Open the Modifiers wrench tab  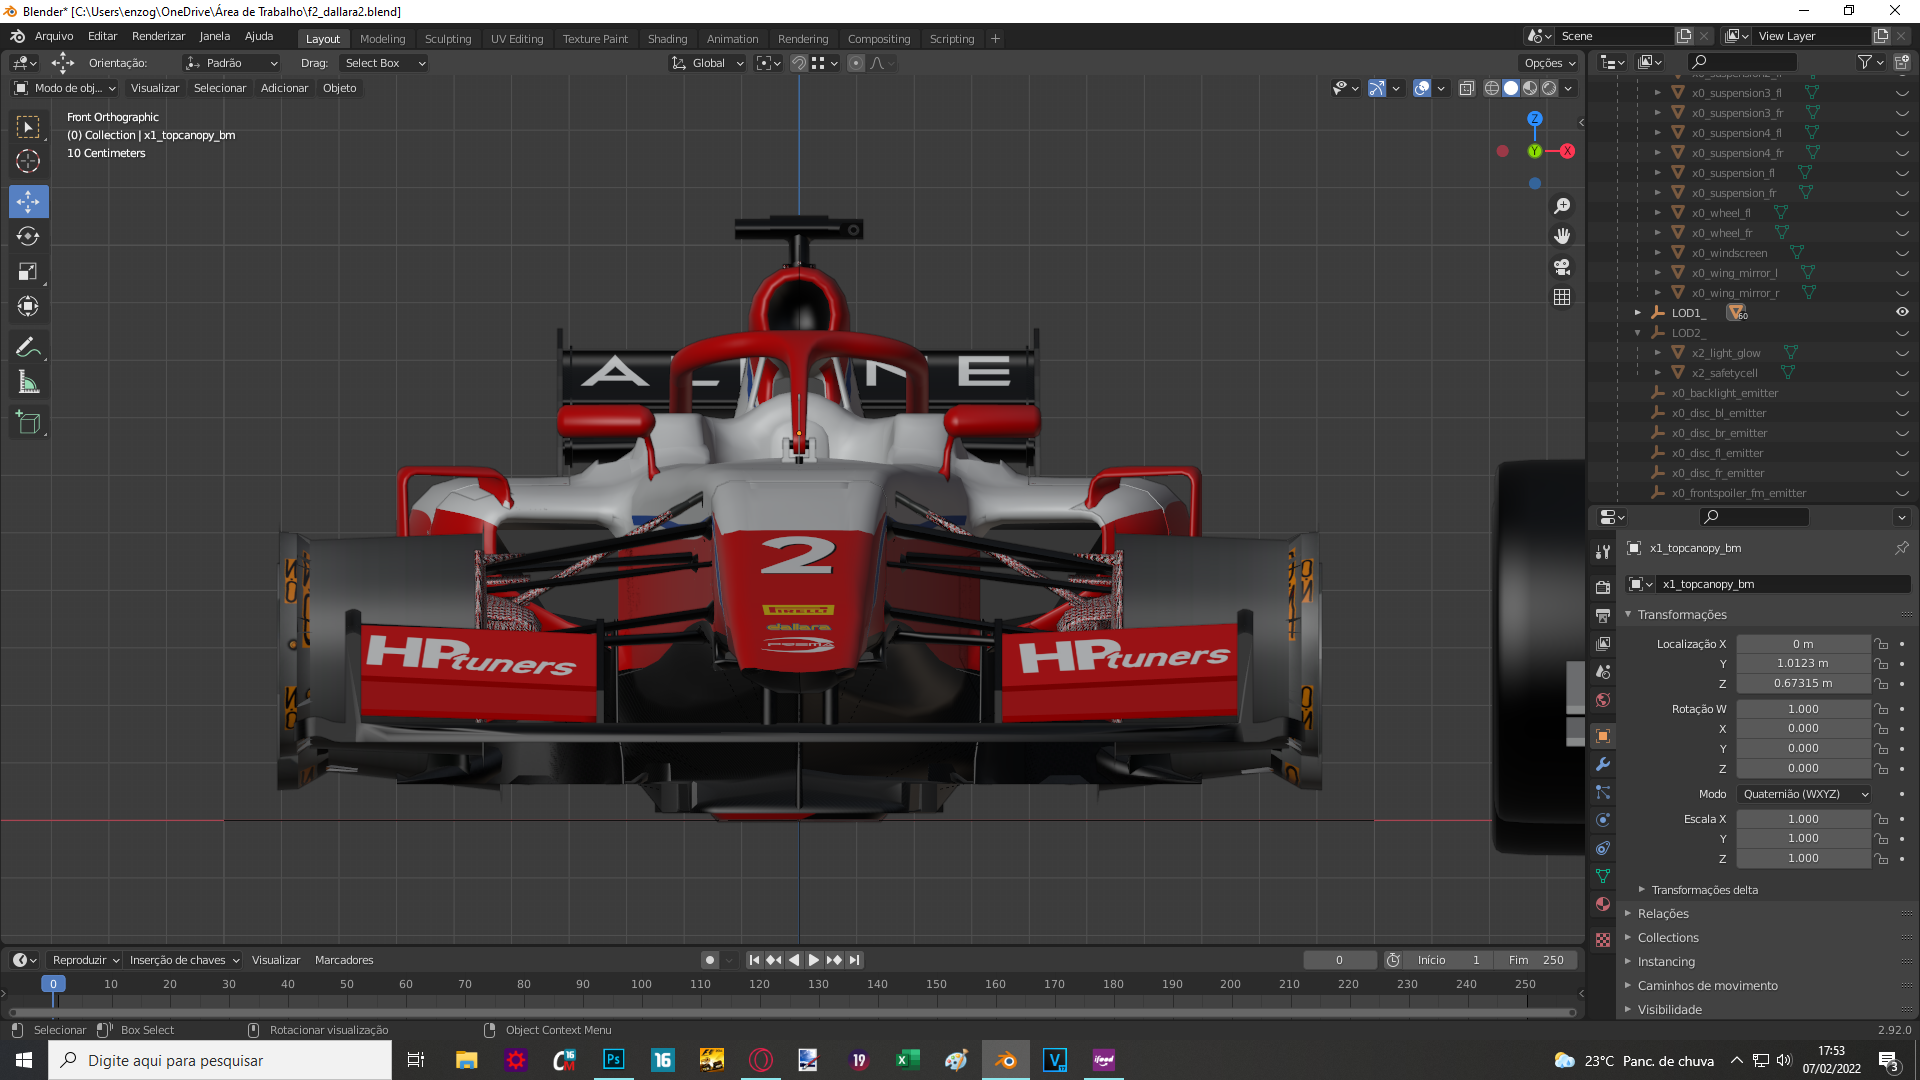pyautogui.click(x=1603, y=764)
